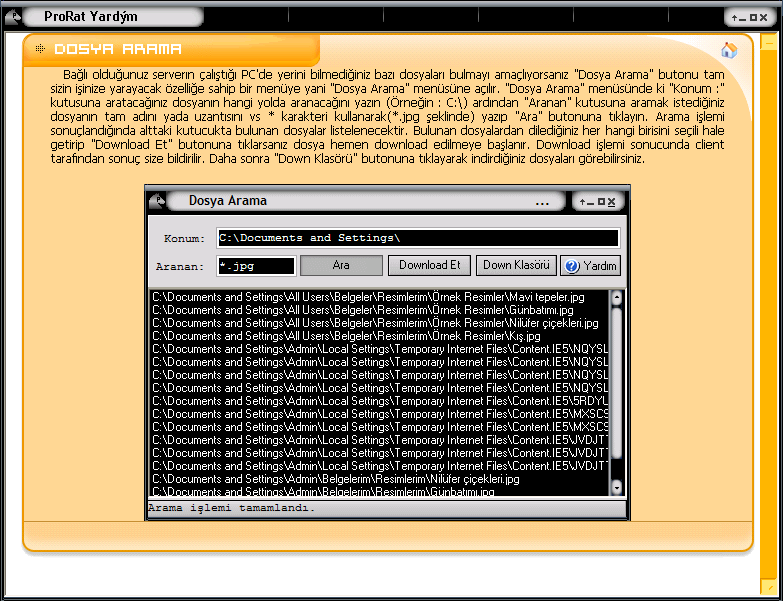Click the up-arrow button in the ProRat Yardým title bar

(735, 17)
